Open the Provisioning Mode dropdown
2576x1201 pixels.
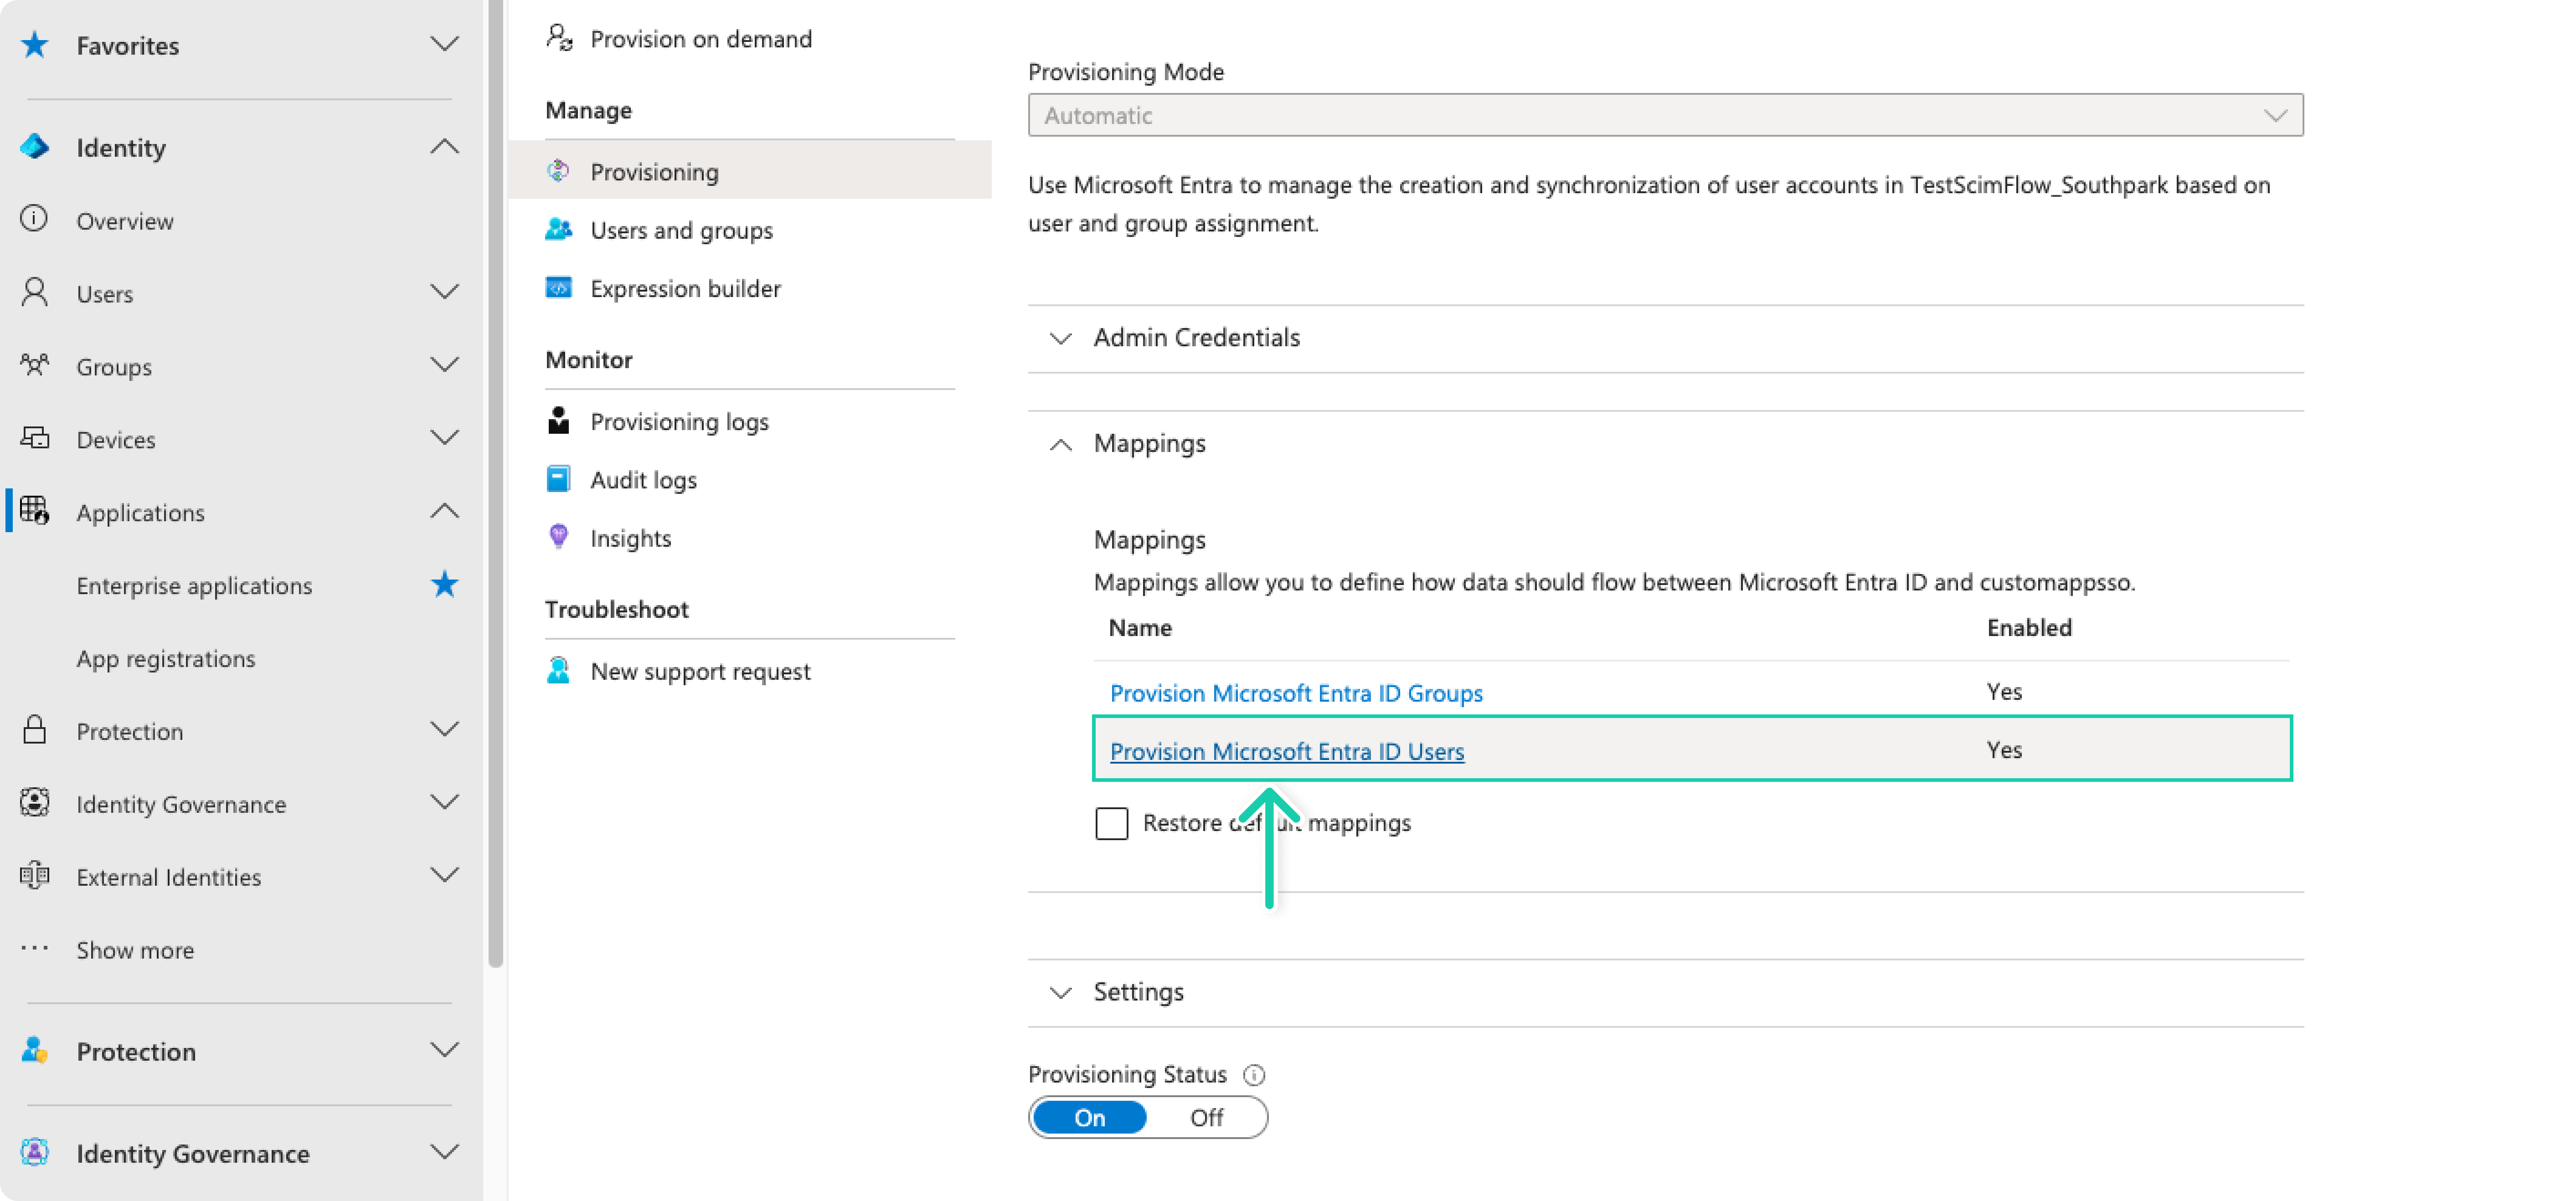coord(1665,115)
